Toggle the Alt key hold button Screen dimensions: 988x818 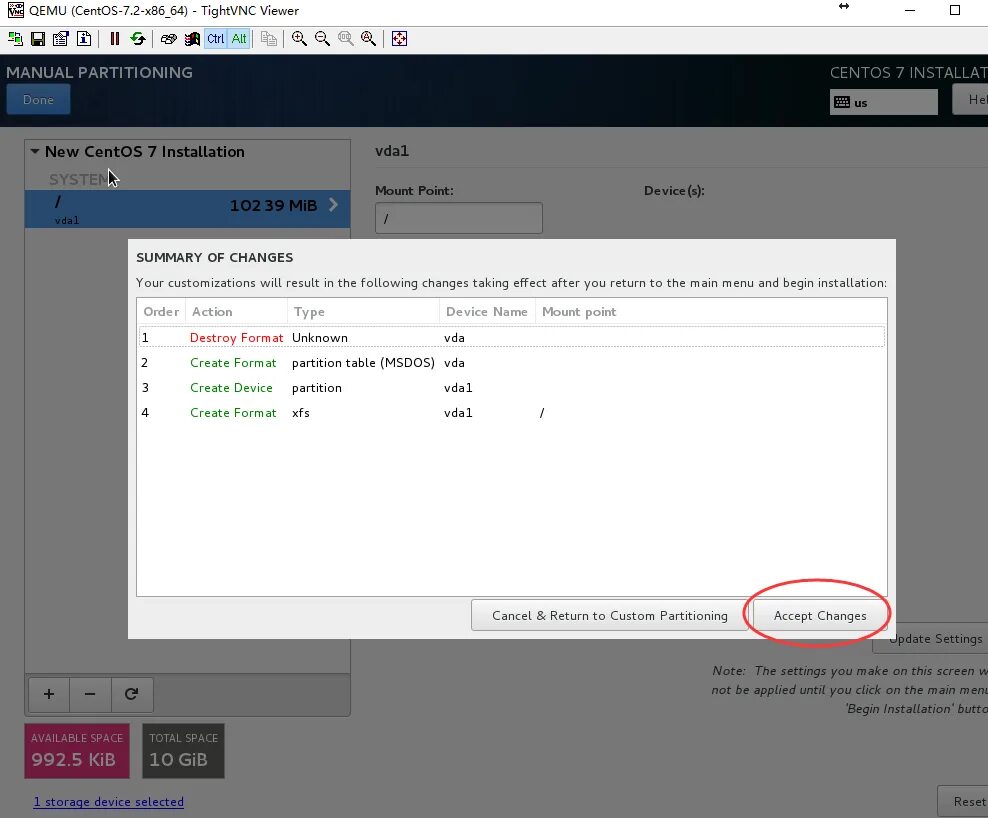point(239,39)
